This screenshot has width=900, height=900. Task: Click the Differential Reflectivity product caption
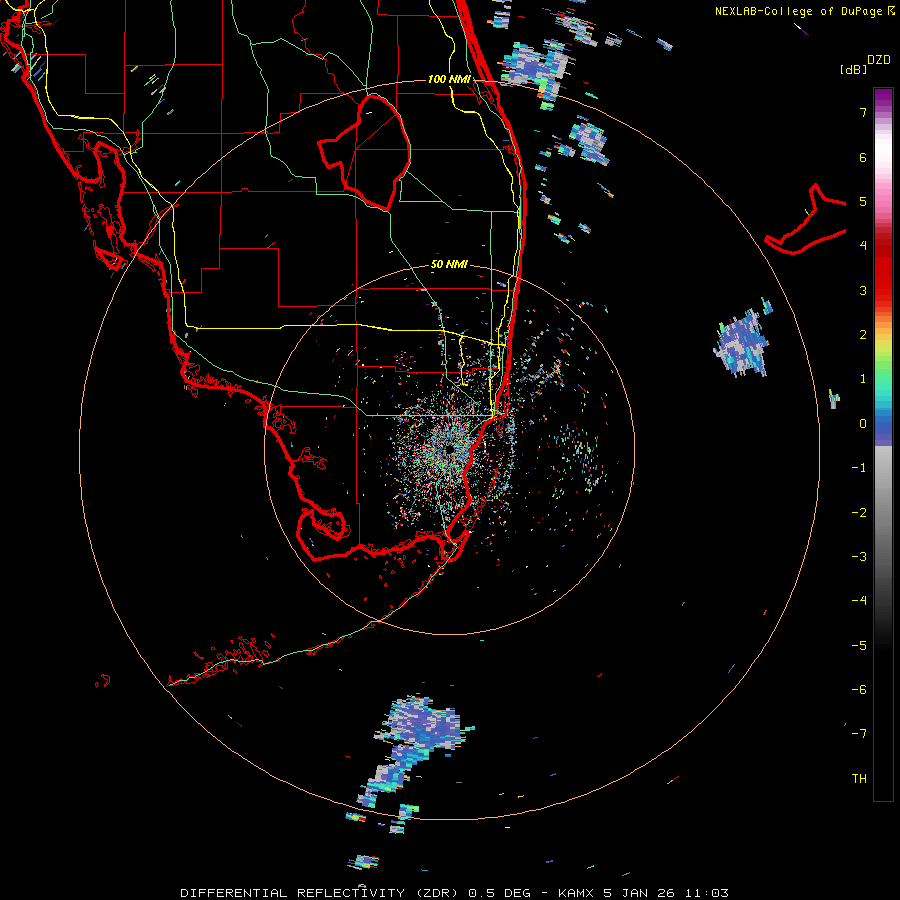(x=454, y=893)
